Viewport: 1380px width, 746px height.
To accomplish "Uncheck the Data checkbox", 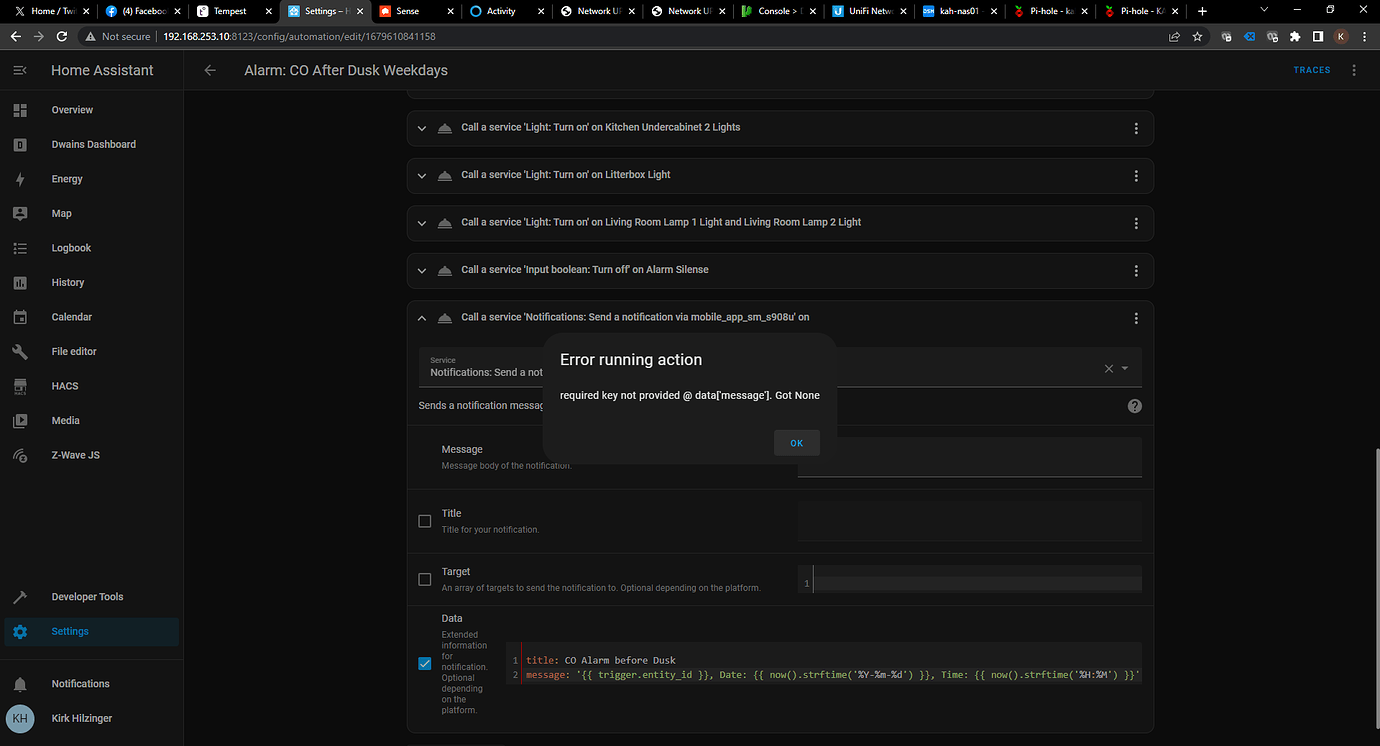I will tap(425, 663).
